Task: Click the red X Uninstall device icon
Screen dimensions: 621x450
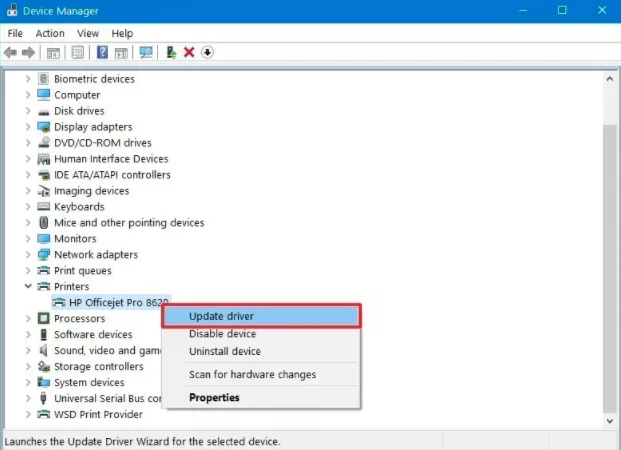Action: 189,52
